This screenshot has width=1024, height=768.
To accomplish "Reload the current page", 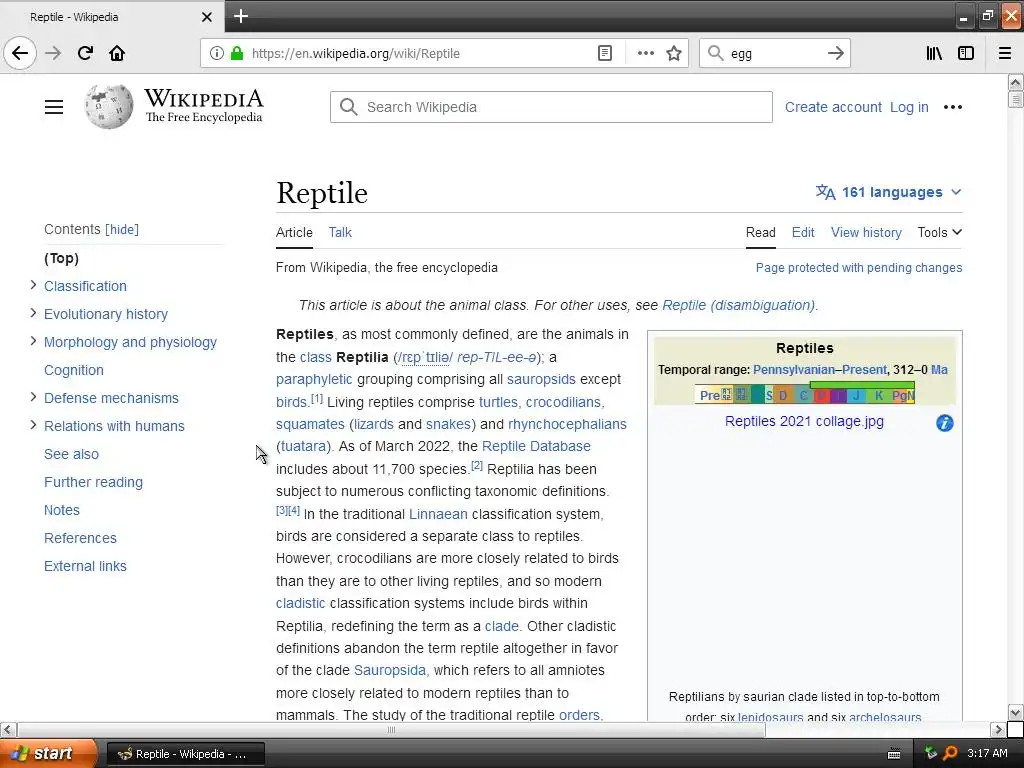I will click(x=85, y=53).
